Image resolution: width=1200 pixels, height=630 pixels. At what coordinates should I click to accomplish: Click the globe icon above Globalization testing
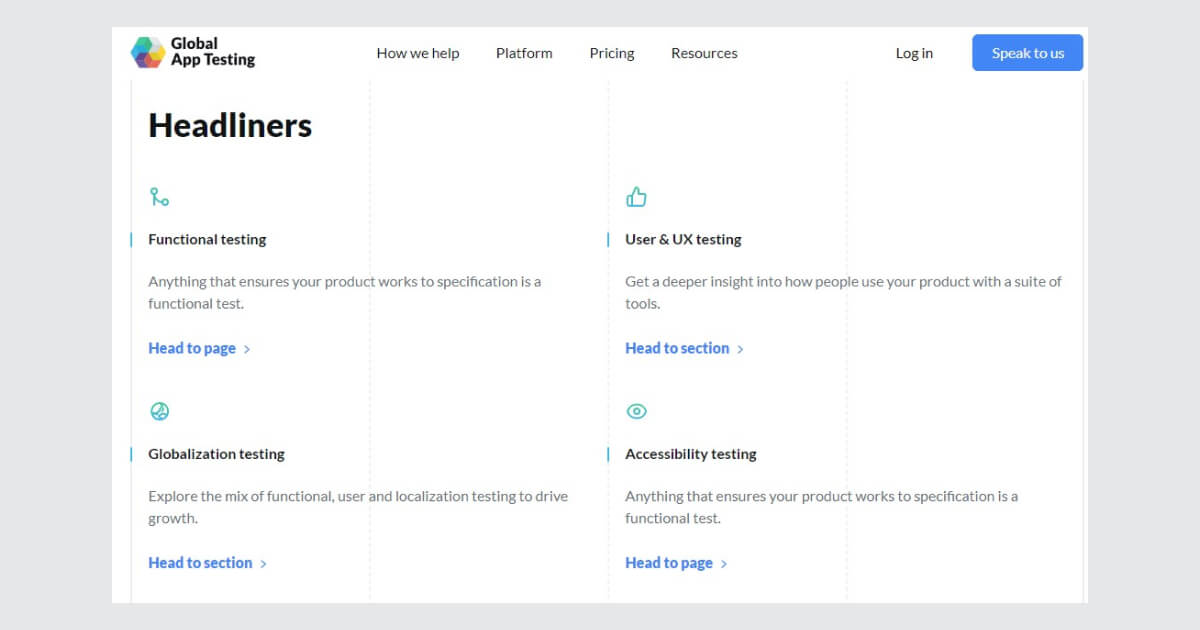(159, 411)
